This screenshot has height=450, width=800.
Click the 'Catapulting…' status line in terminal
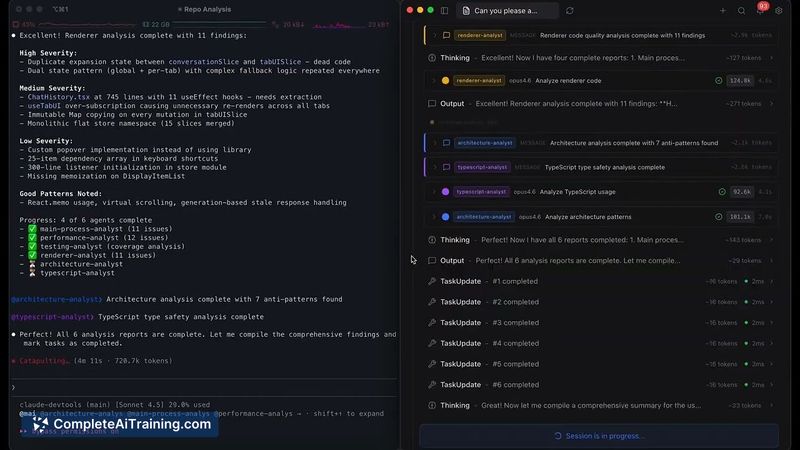[92, 361]
